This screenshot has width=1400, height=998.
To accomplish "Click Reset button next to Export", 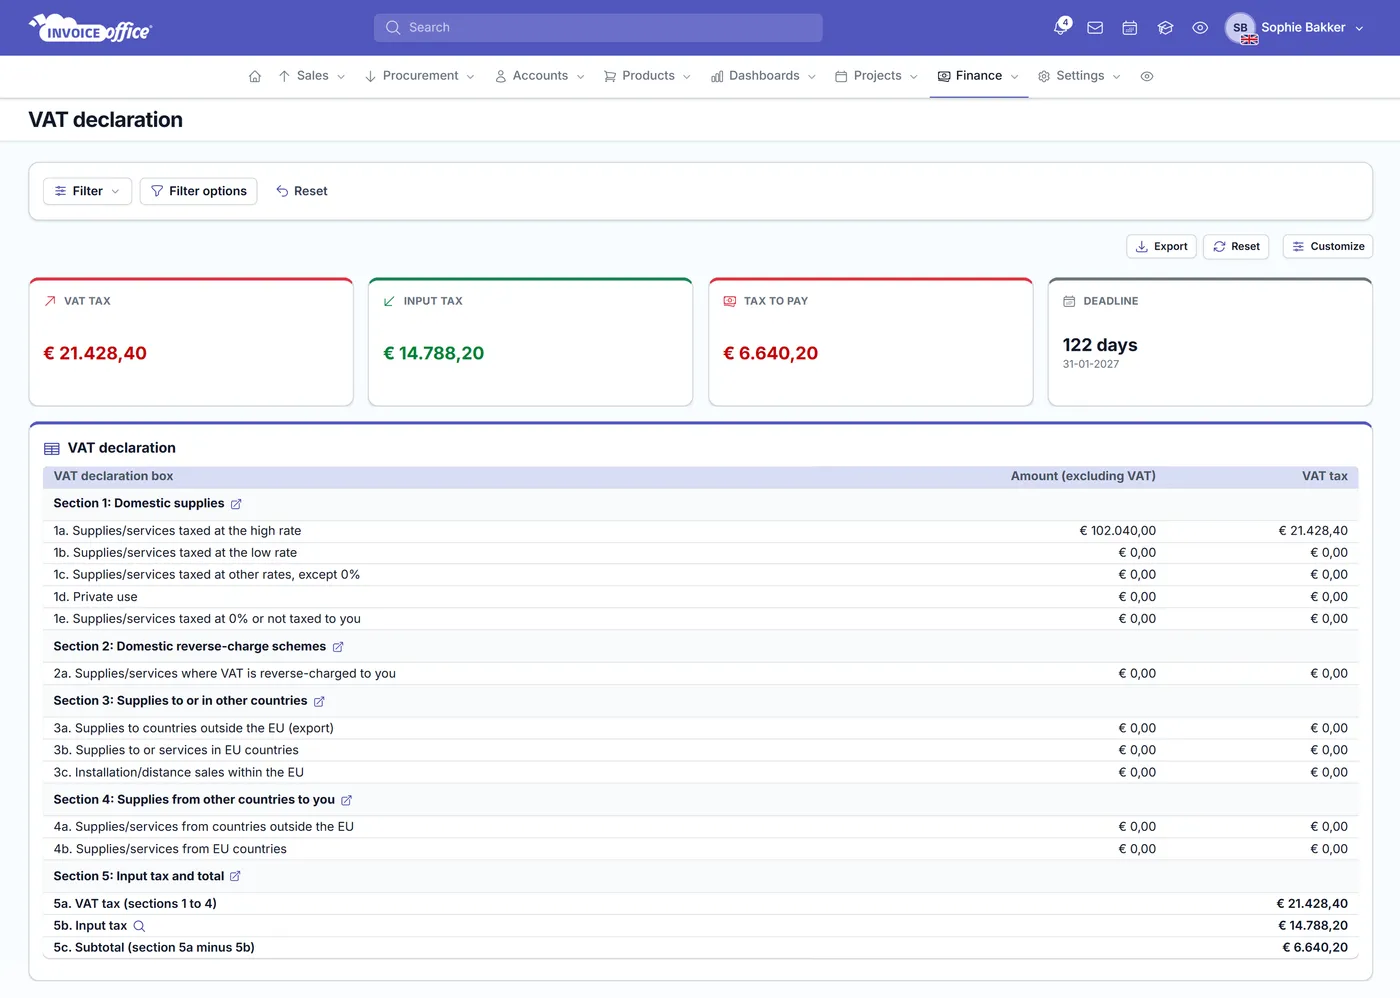I will [x=1236, y=247].
